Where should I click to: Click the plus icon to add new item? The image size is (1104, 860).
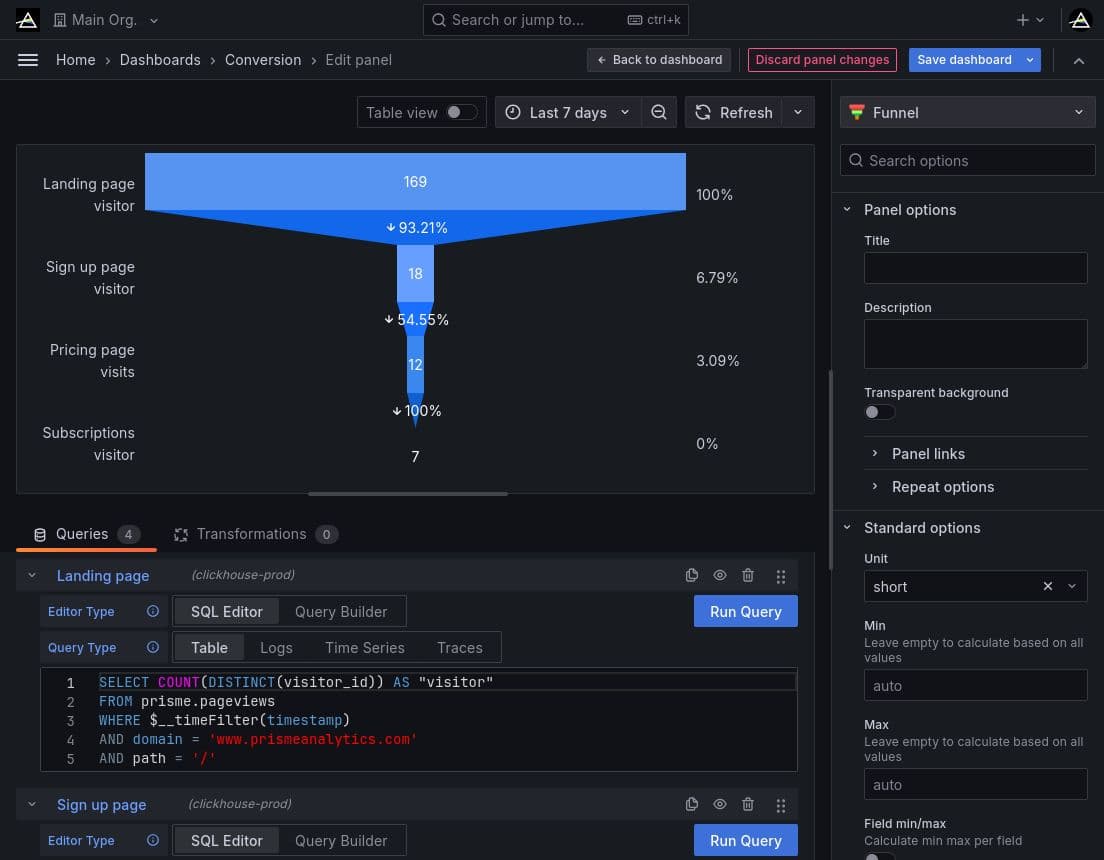point(1023,20)
